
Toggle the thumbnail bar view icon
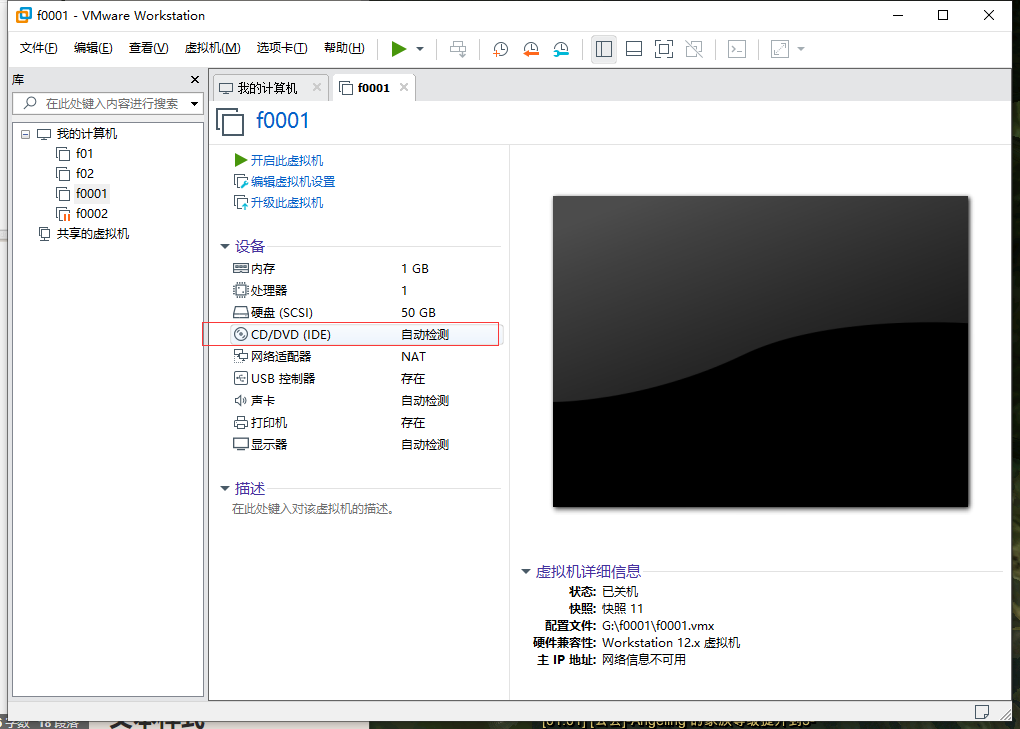click(634, 49)
